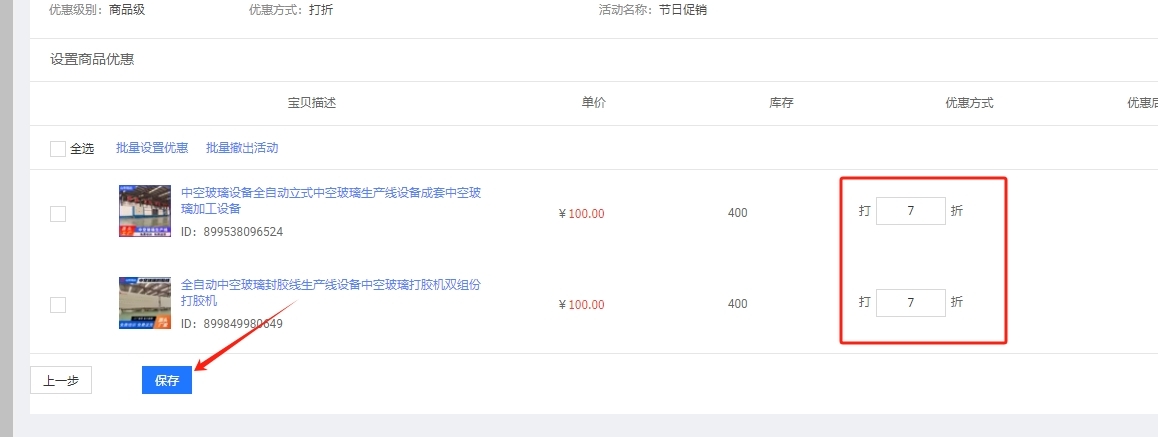This screenshot has width=1158, height=437.
Task: Go back with the 上一步 button
Action: click(61, 380)
